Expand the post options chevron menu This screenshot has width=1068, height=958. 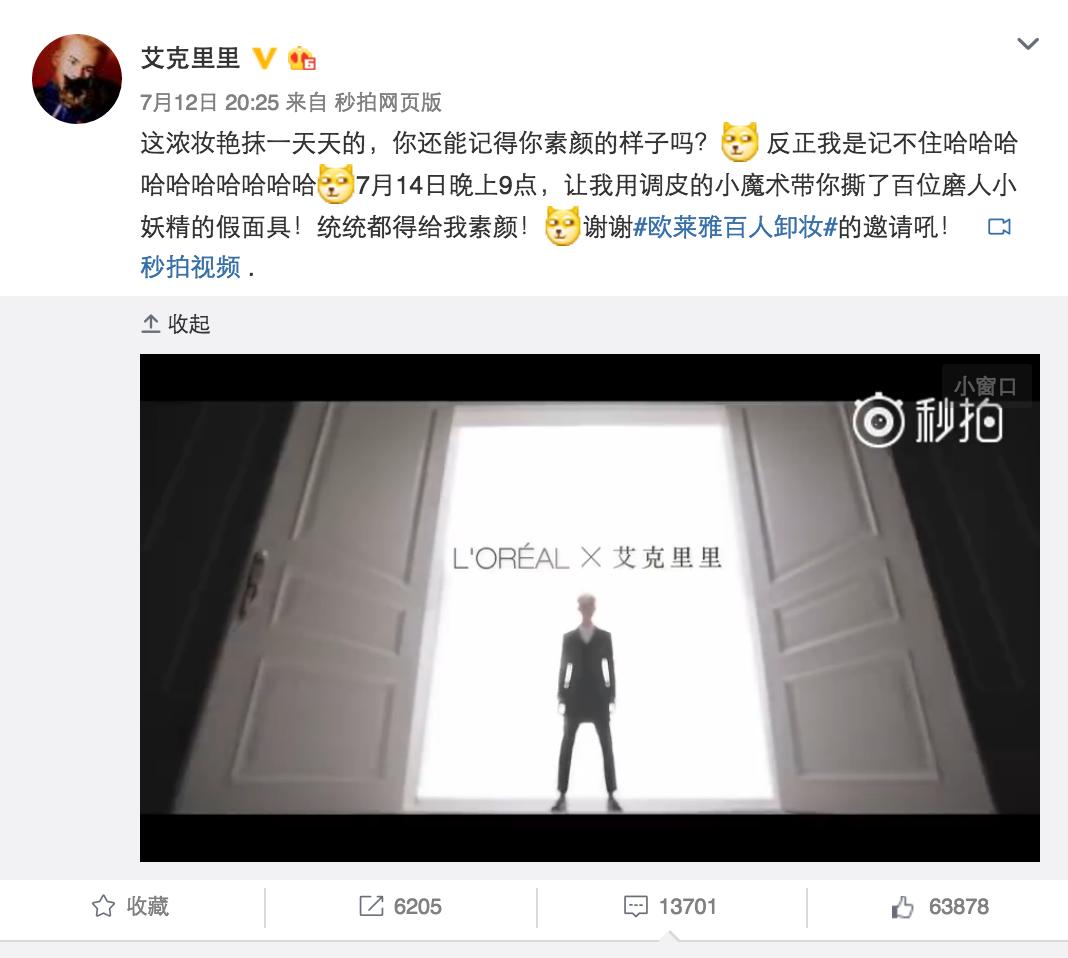pyautogui.click(x=1027, y=44)
